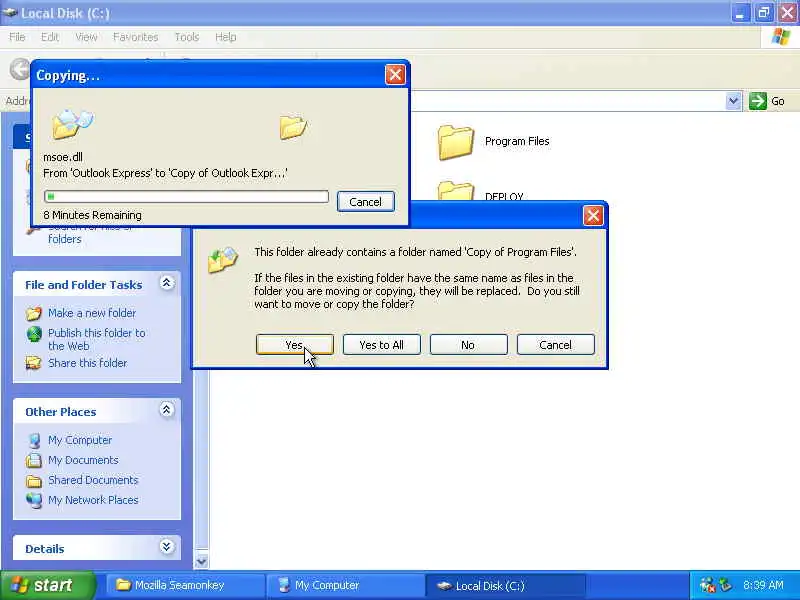Click the Shared Documents folder icon
The height and width of the screenshot is (600, 800).
[x=34, y=481]
